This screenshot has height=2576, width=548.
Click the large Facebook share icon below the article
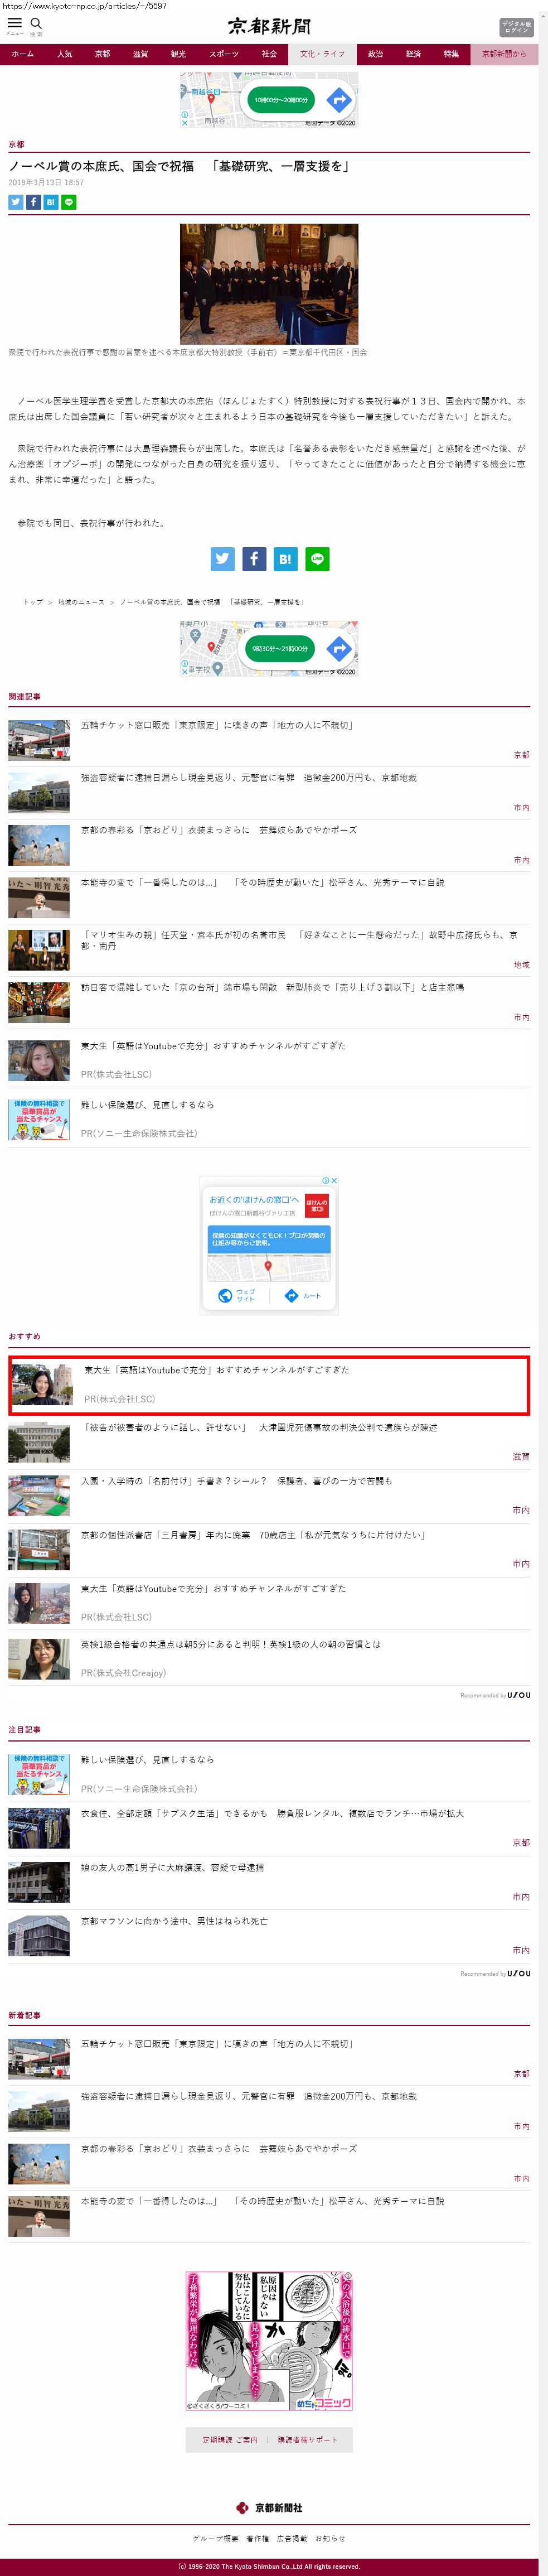click(254, 559)
